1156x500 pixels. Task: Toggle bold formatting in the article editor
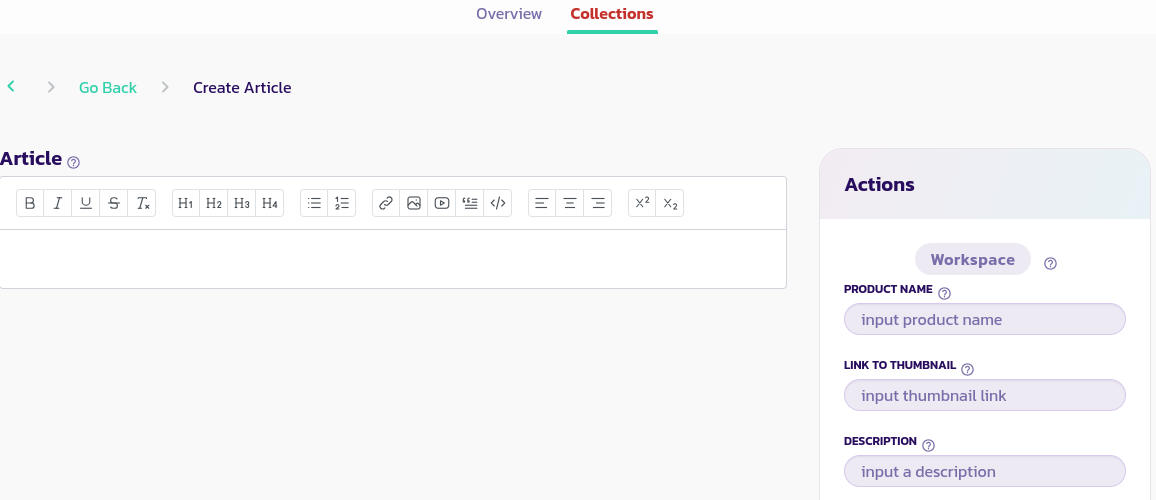30,203
